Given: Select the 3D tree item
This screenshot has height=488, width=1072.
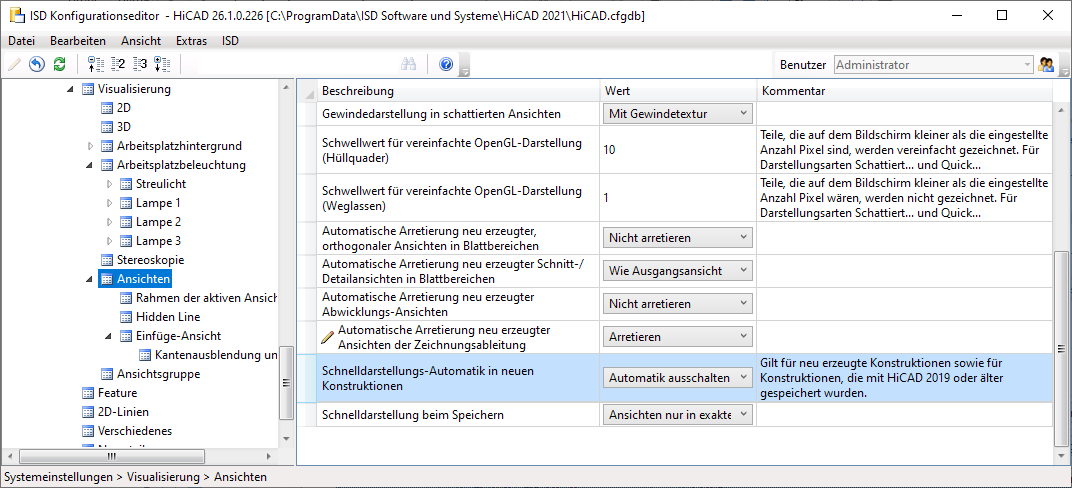Looking at the screenshot, I should 124,127.
